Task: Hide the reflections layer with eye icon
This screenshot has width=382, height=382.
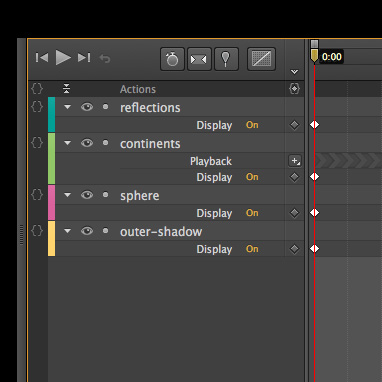Action: (87, 107)
